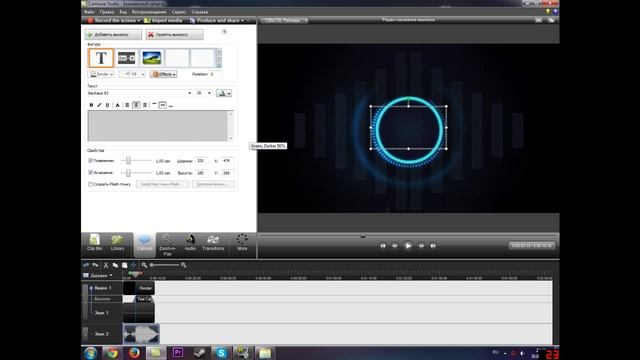640x360 pixels.
Task: Choose the image callout shape thumbnail
Action: click(x=151, y=58)
